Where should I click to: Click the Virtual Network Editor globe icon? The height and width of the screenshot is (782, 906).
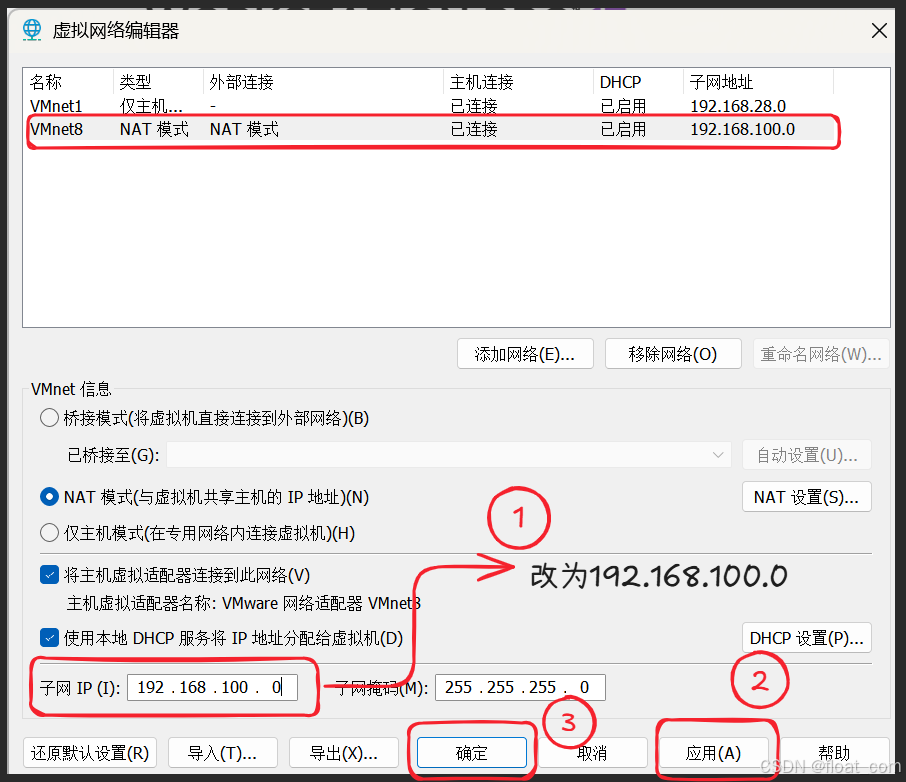[32, 30]
